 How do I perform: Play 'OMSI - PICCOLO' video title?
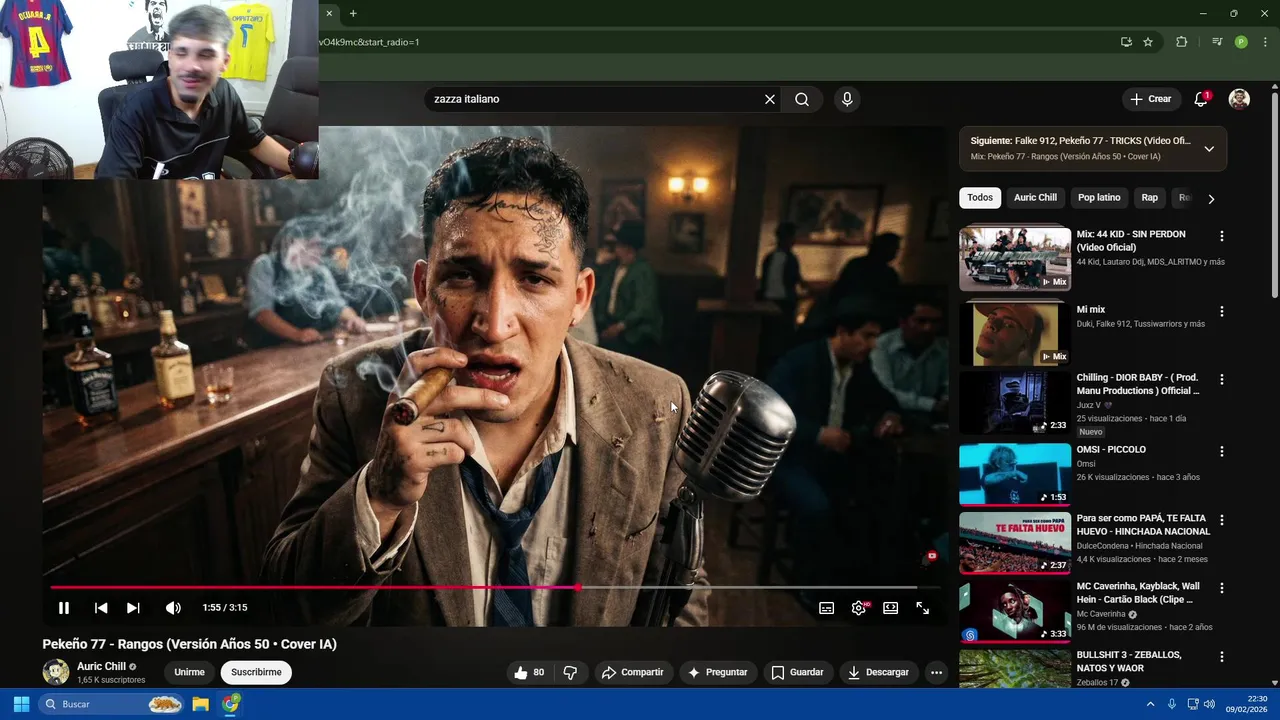(x=1111, y=450)
